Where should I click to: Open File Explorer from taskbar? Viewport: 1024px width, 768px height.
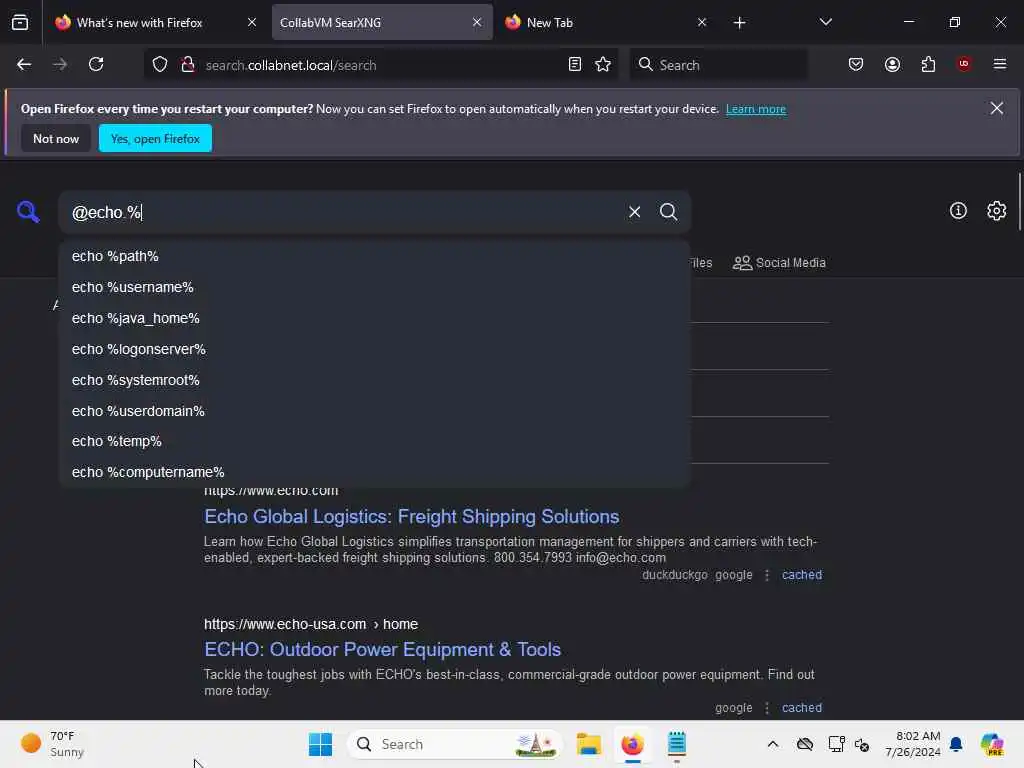click(588, 744)
